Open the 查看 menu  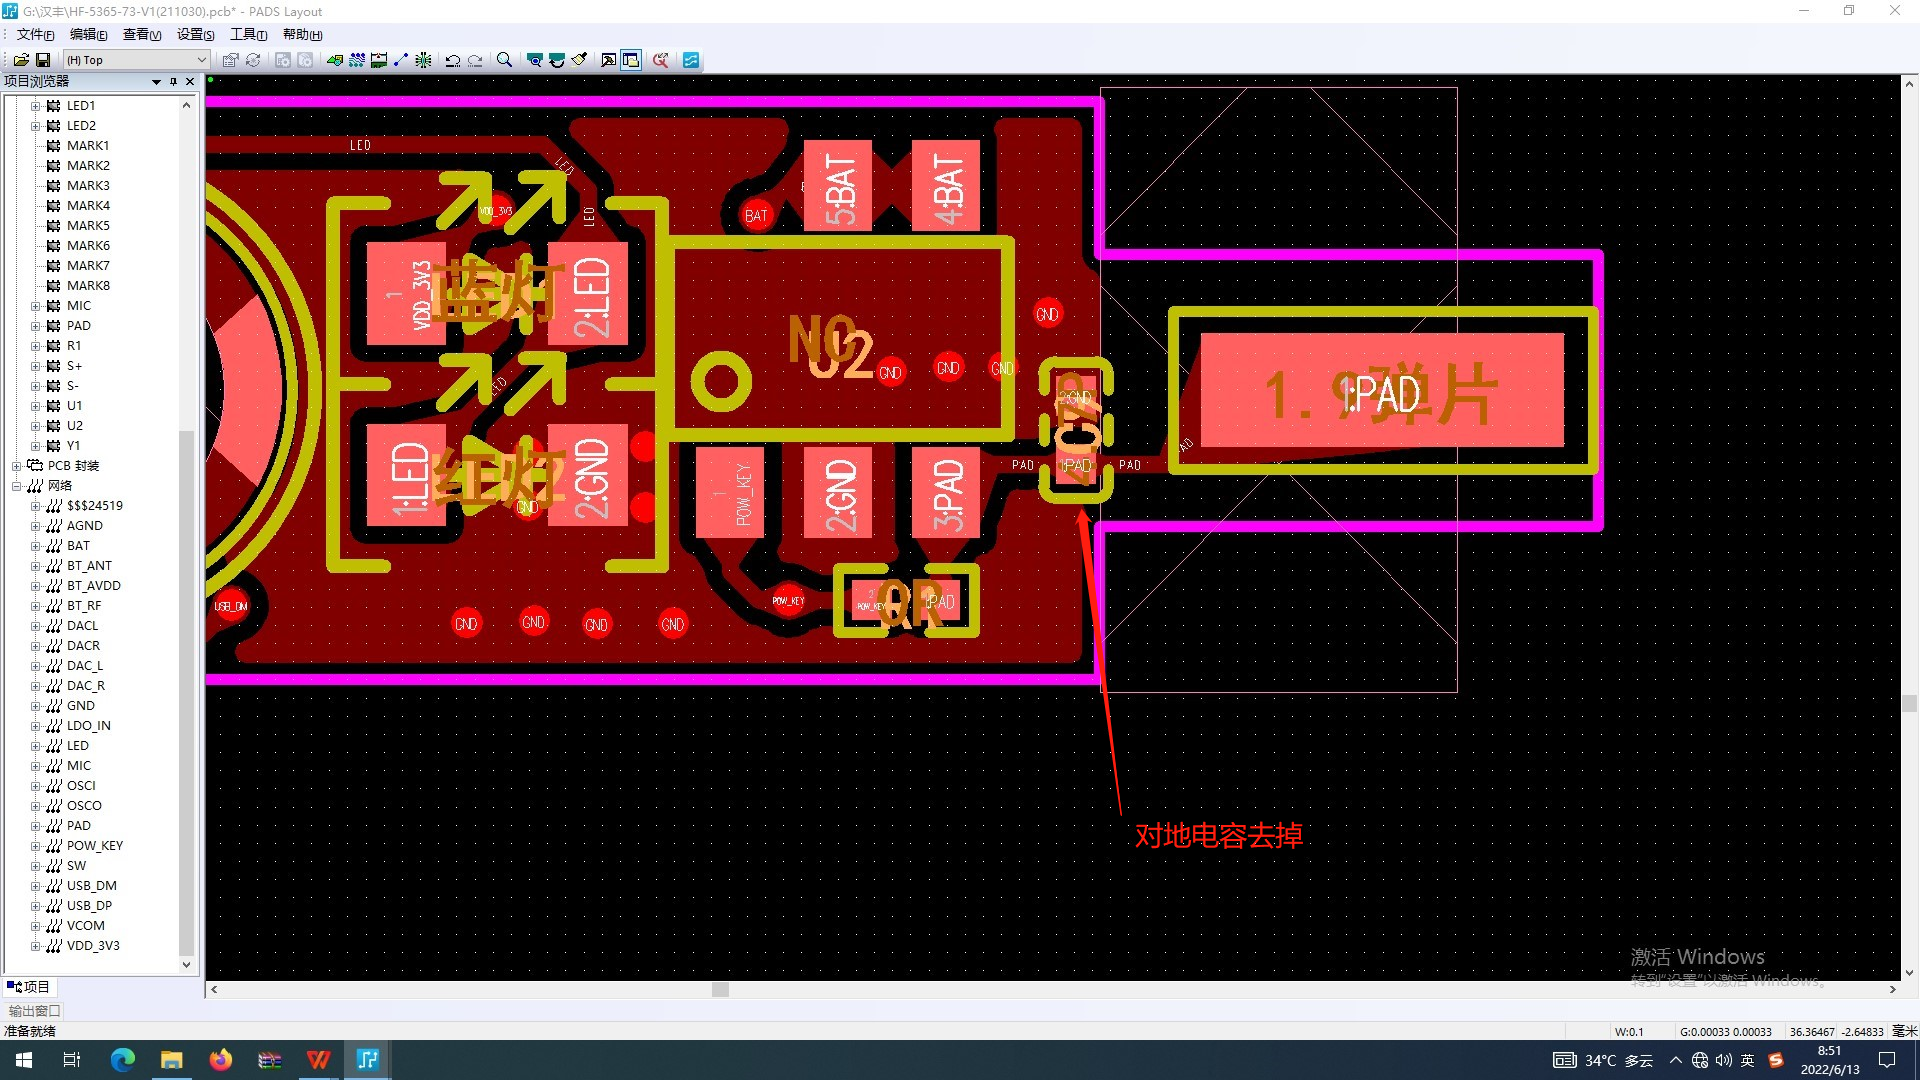click(142, 34)
